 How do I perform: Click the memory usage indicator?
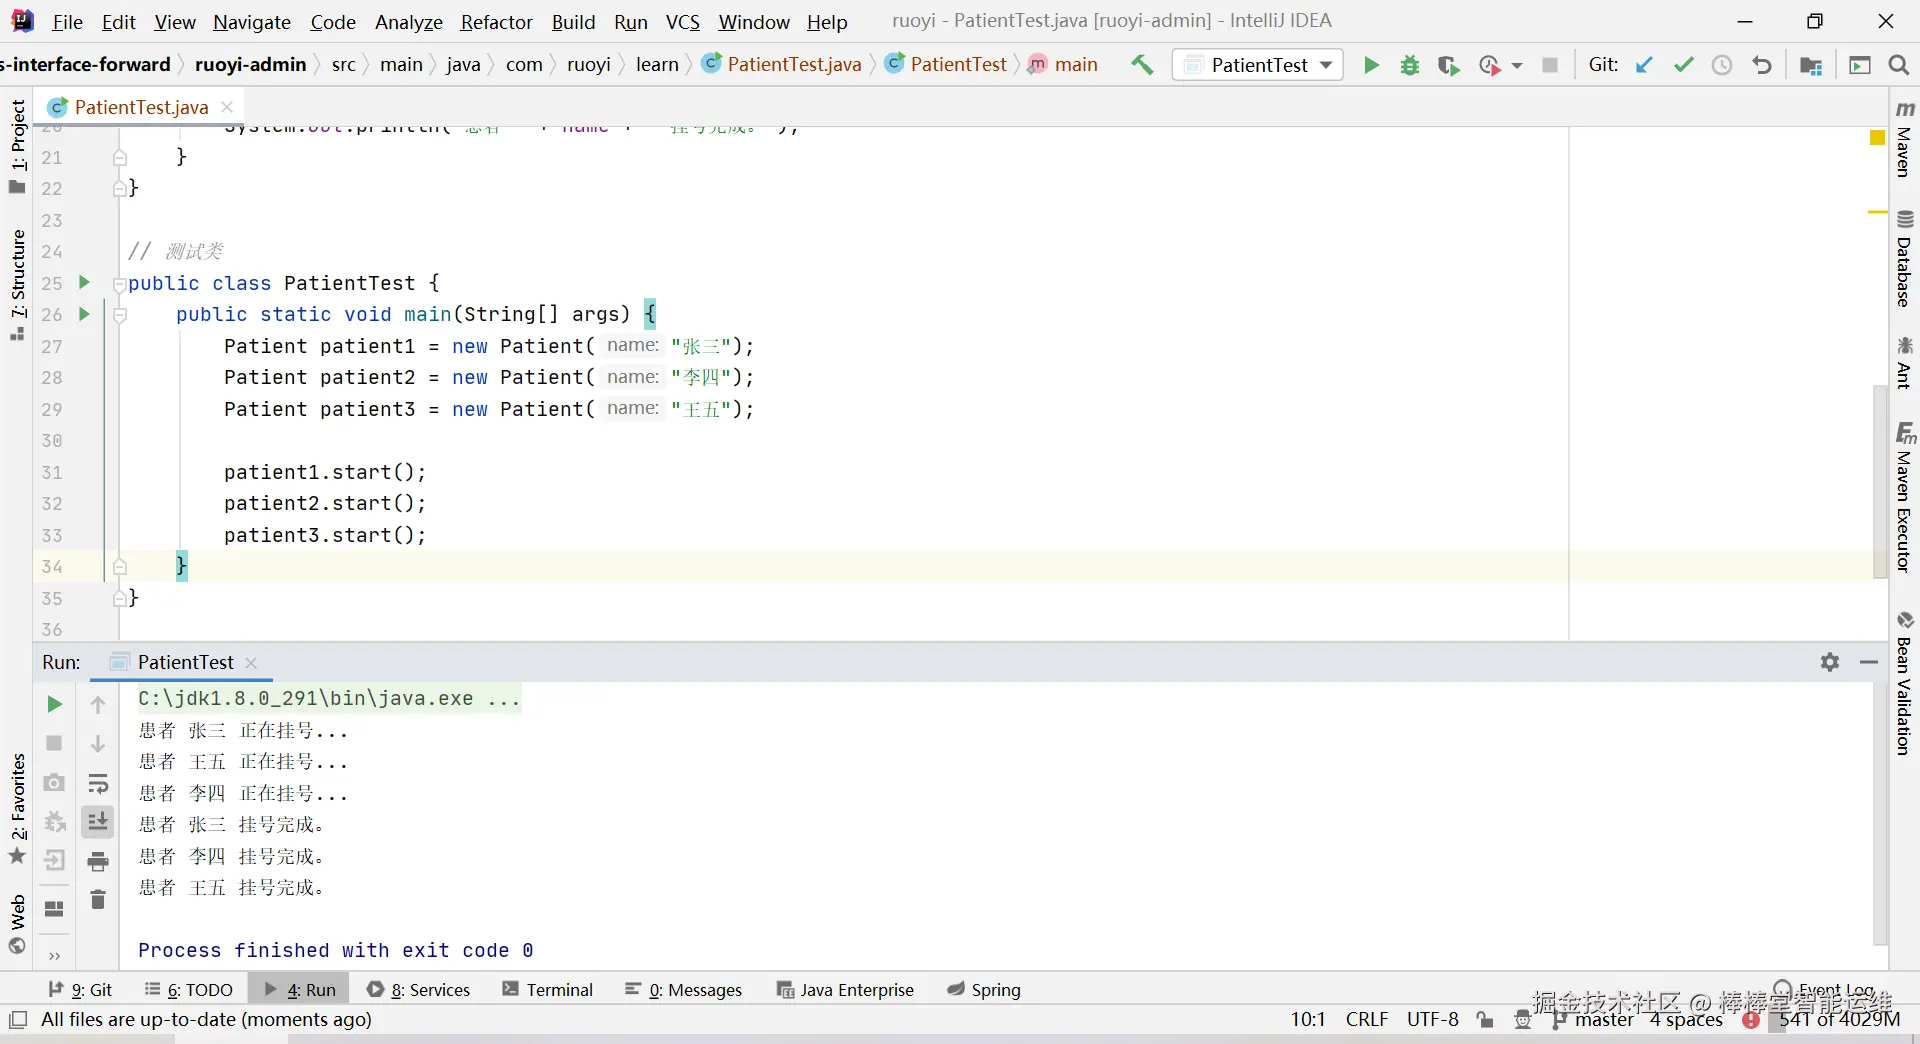coord(1840,1020)
